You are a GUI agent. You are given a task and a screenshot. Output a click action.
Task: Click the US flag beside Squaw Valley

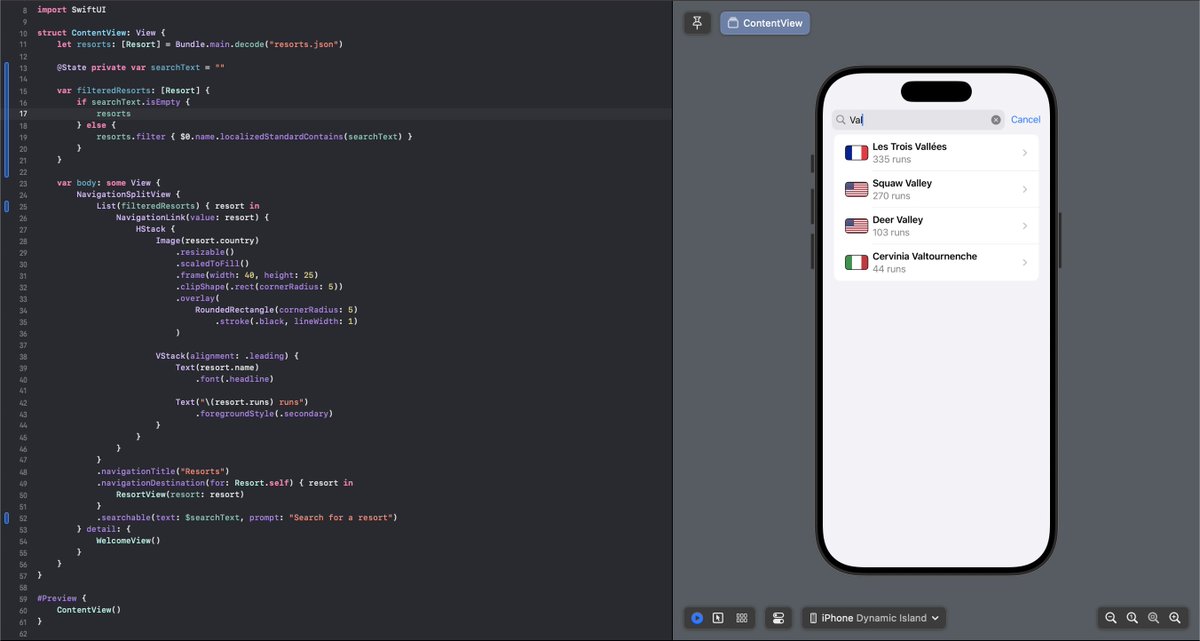tap(856, 190)
